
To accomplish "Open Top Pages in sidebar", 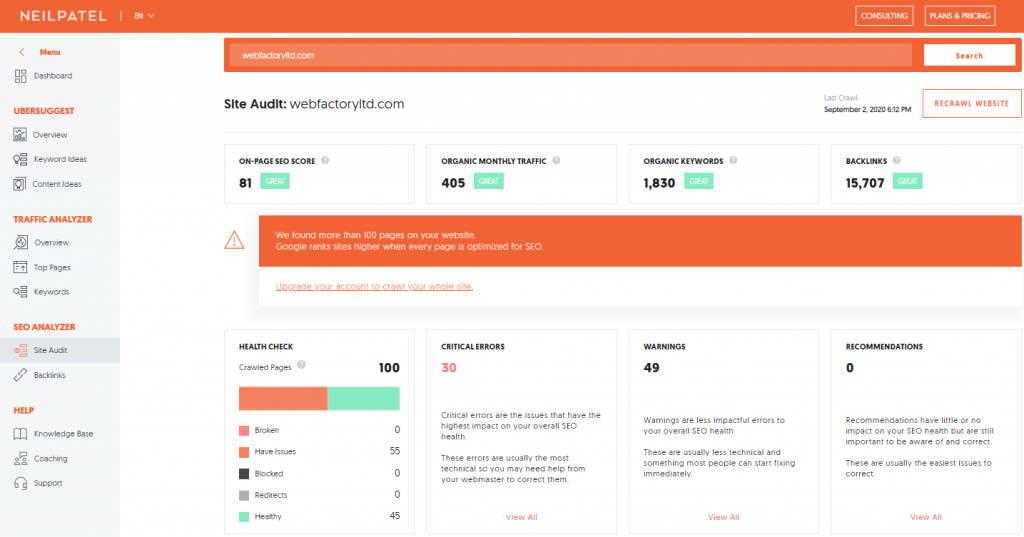I will (x=52, y=267).
